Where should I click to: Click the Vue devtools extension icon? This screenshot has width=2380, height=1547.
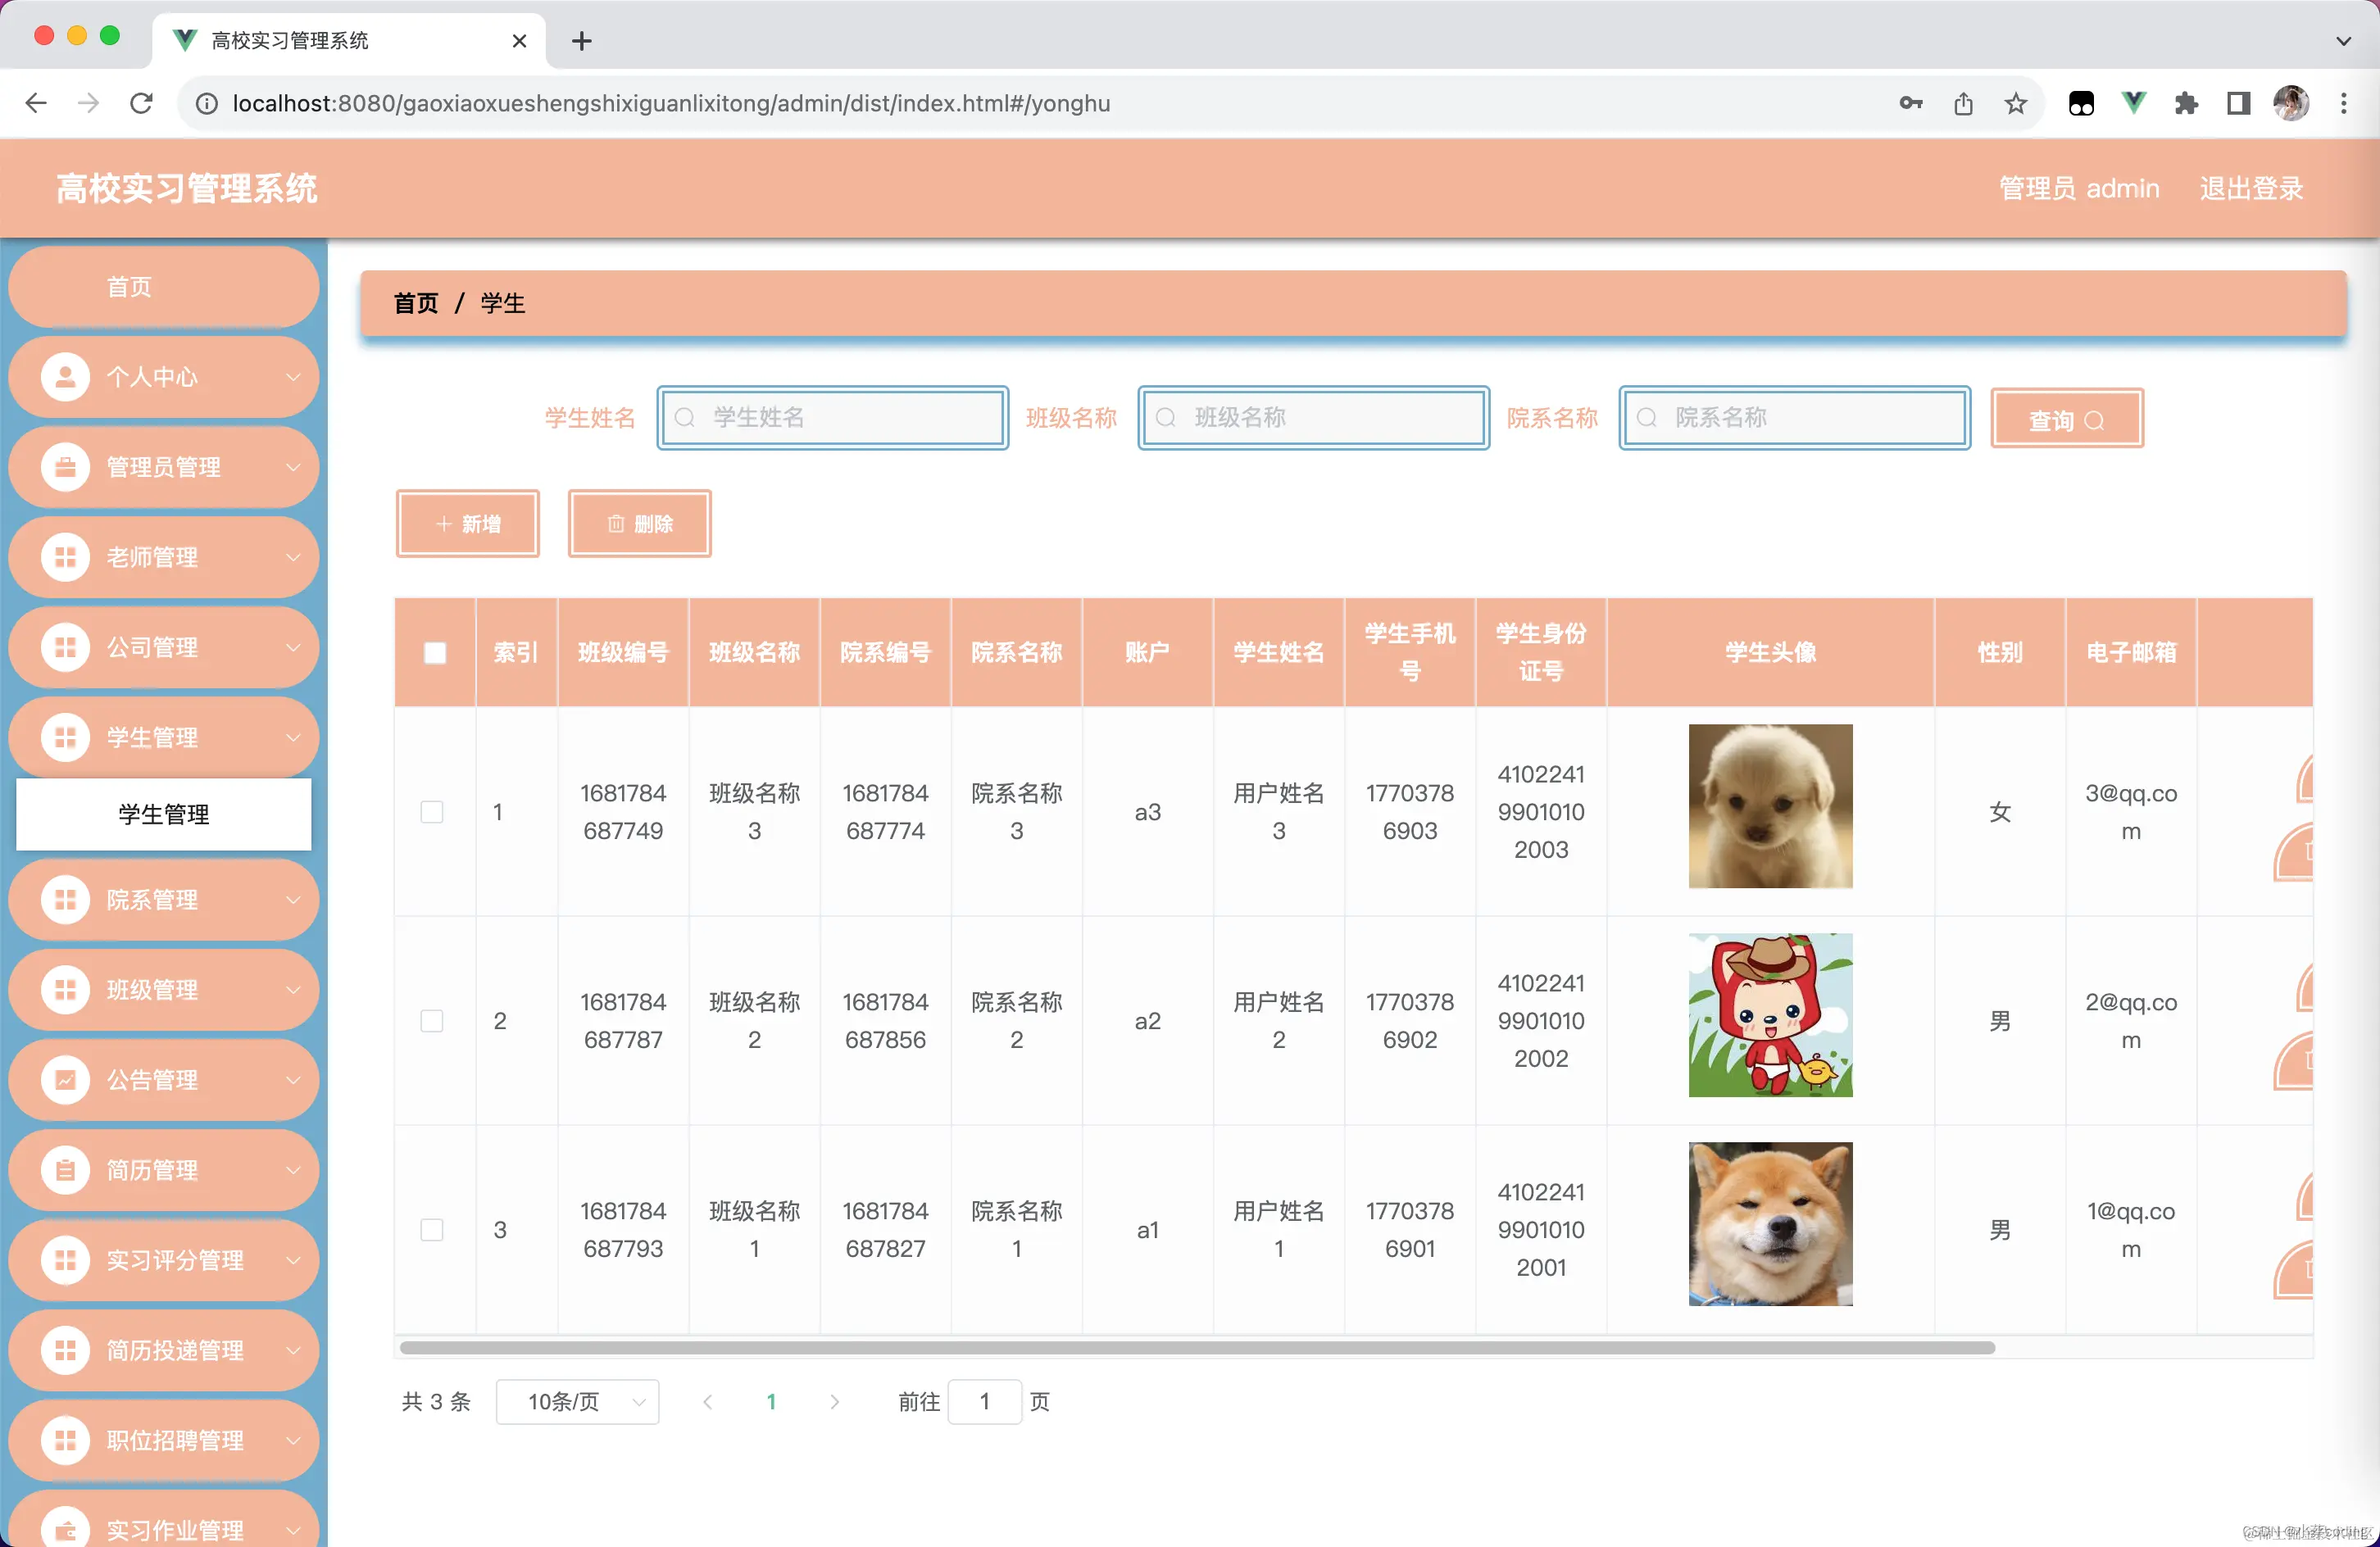(x=2133, y=103)
